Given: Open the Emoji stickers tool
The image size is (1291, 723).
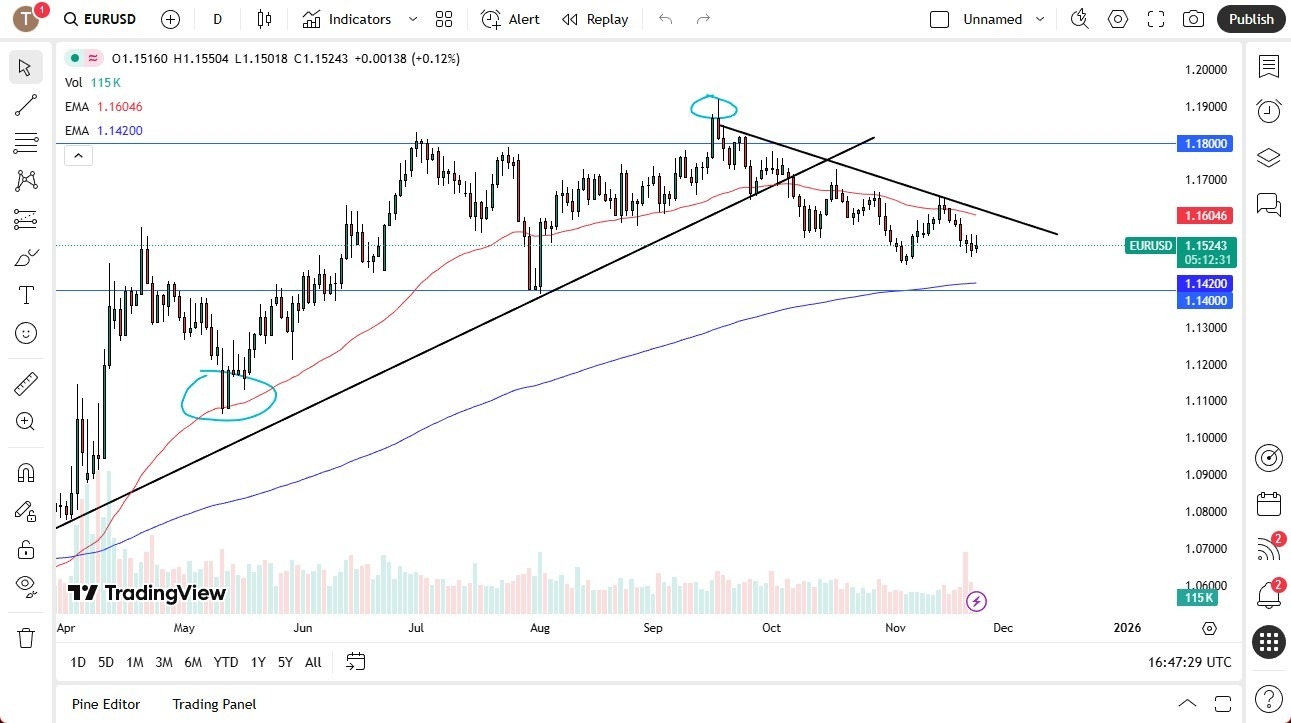Looking at the screenshot, I should (x=26, y=333).
